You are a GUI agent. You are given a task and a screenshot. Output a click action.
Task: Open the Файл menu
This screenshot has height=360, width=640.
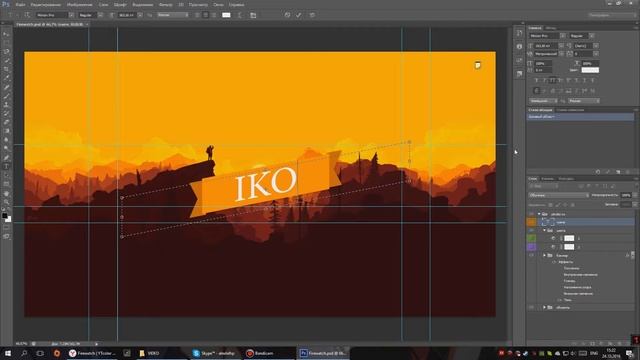20,4
